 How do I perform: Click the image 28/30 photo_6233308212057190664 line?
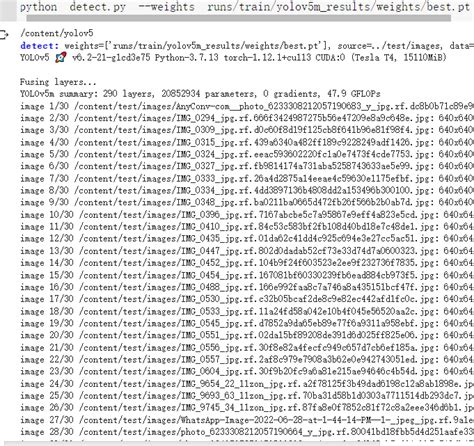247,432
